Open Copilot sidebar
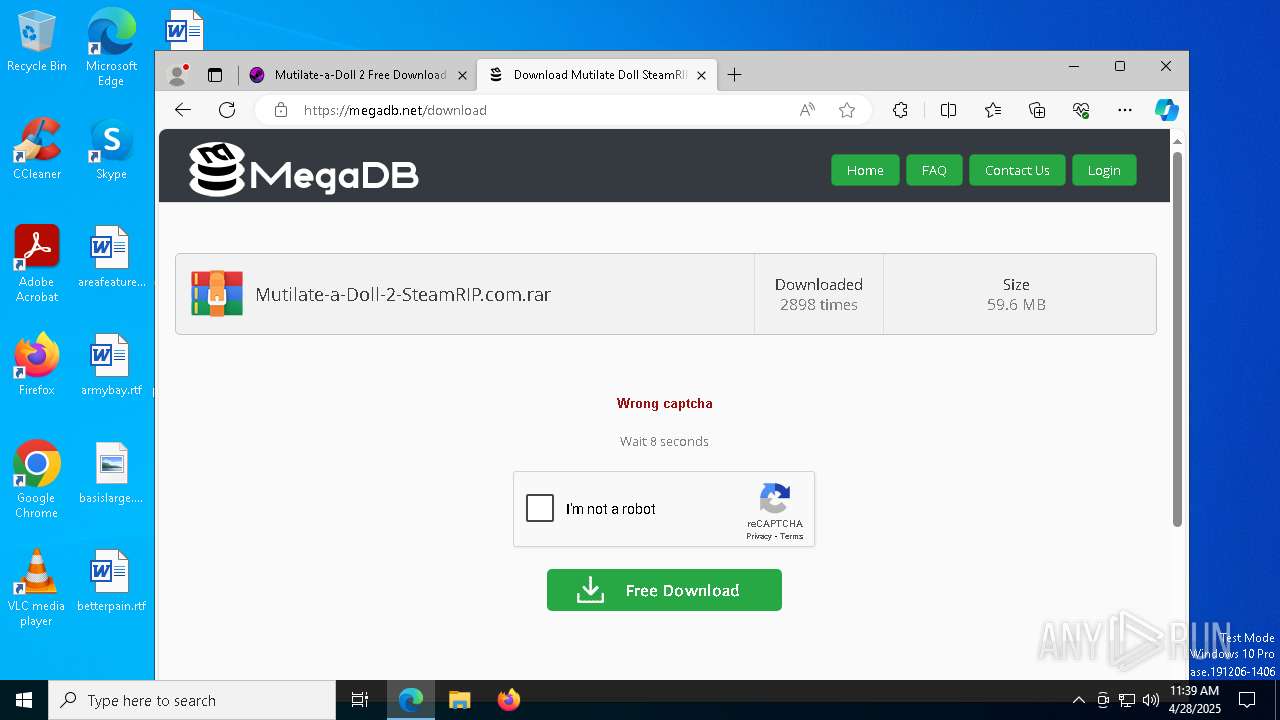 pyautogui.click(x=1166, y=110)
